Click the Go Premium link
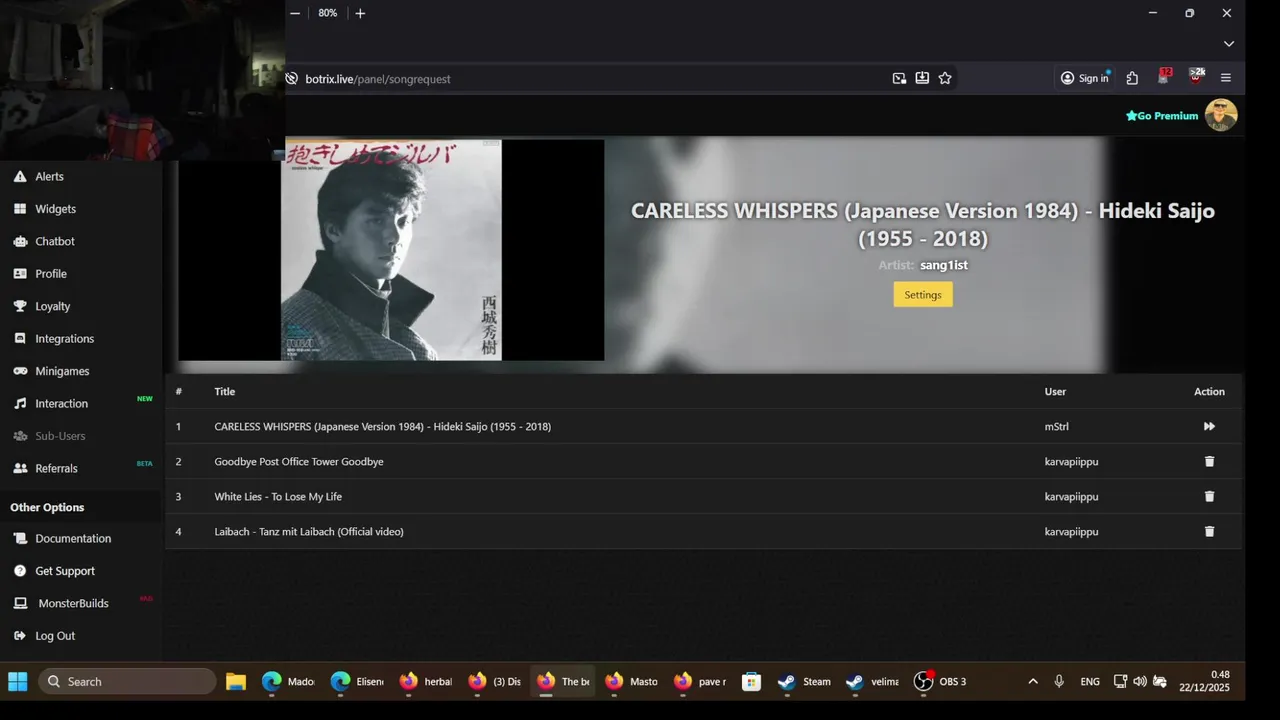1280x720 pixels. [1162, 116]
